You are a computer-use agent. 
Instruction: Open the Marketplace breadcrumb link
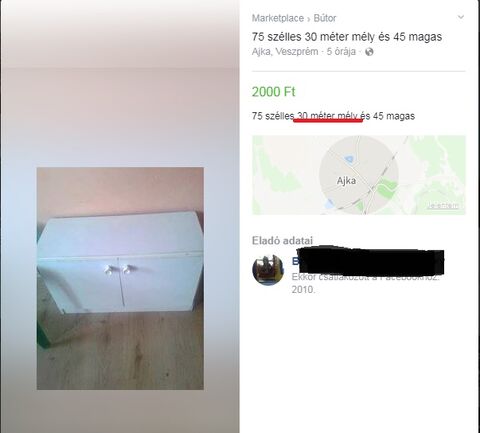click(x=278, y=18)
